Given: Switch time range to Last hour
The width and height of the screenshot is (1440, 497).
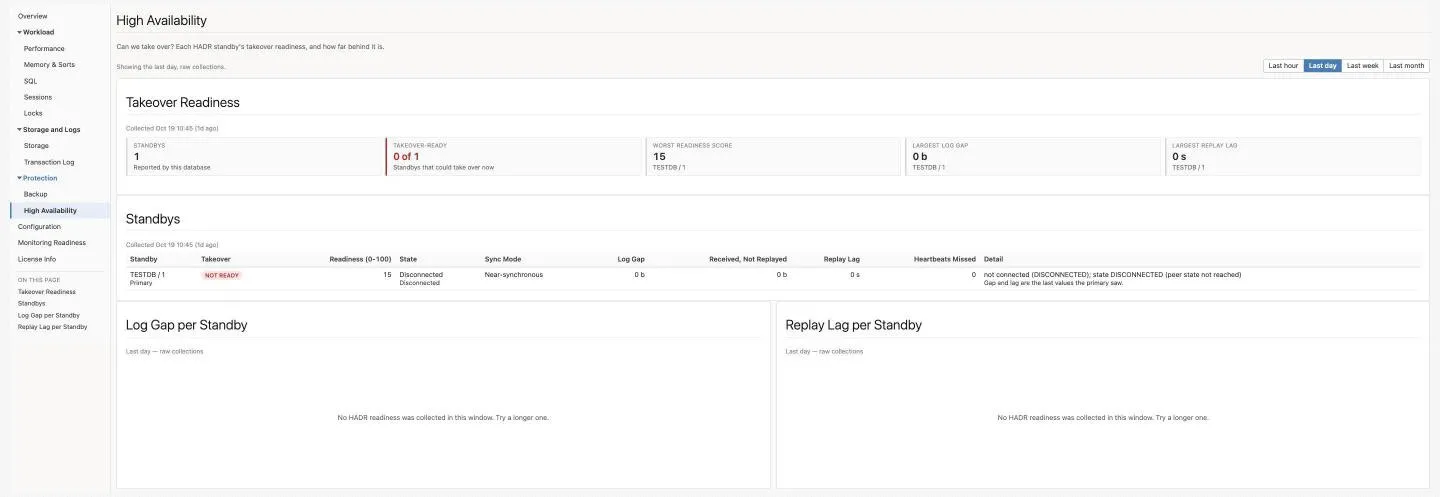Looking at the screenshot, I should pos(1283,65).
